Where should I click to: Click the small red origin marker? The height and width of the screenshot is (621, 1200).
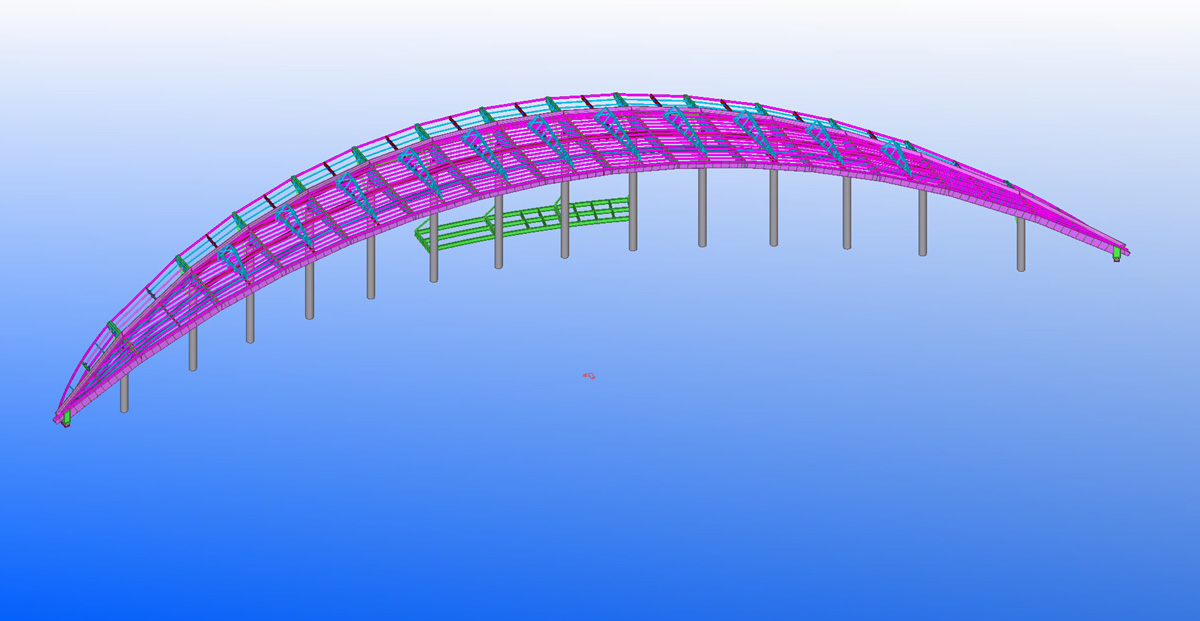[589, 376]
